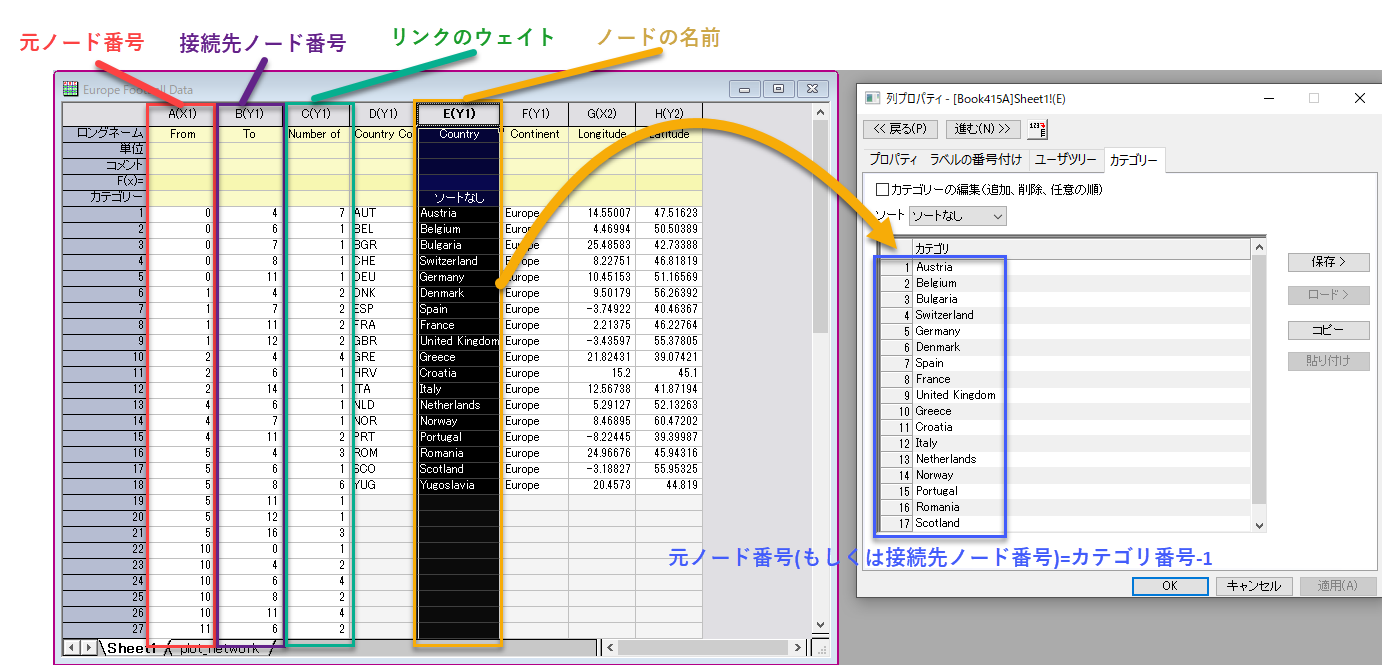Switch to the プロパティ tab

pyautogui.click(x=894, y=160)
